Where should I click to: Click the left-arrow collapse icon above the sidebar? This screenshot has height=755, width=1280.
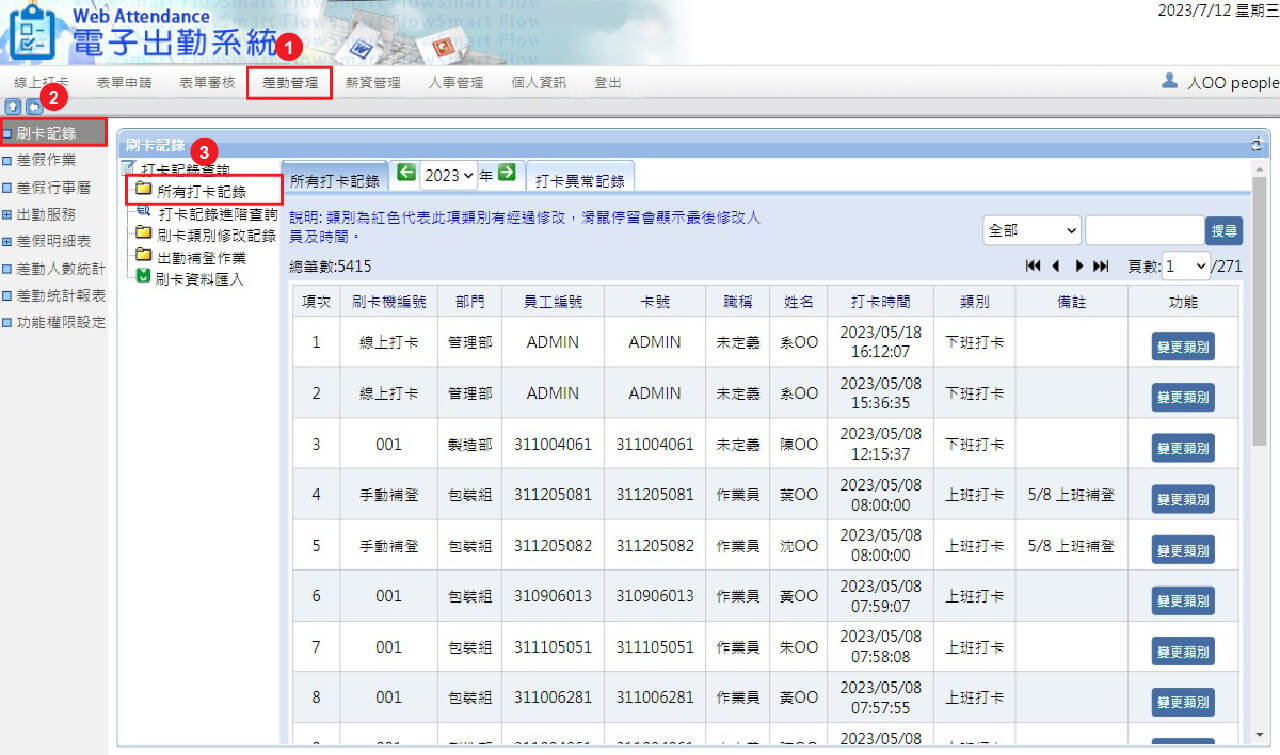pos(34,106)
